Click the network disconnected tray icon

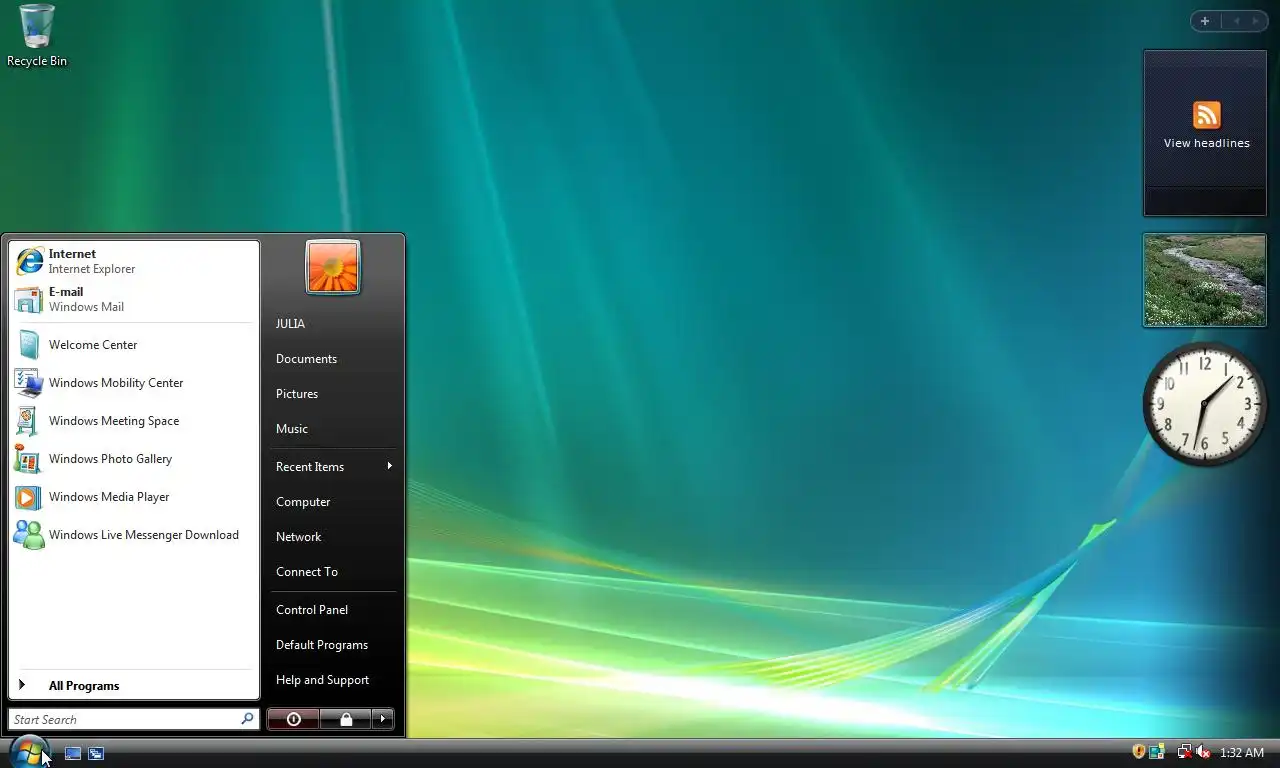pos(1184,752)
